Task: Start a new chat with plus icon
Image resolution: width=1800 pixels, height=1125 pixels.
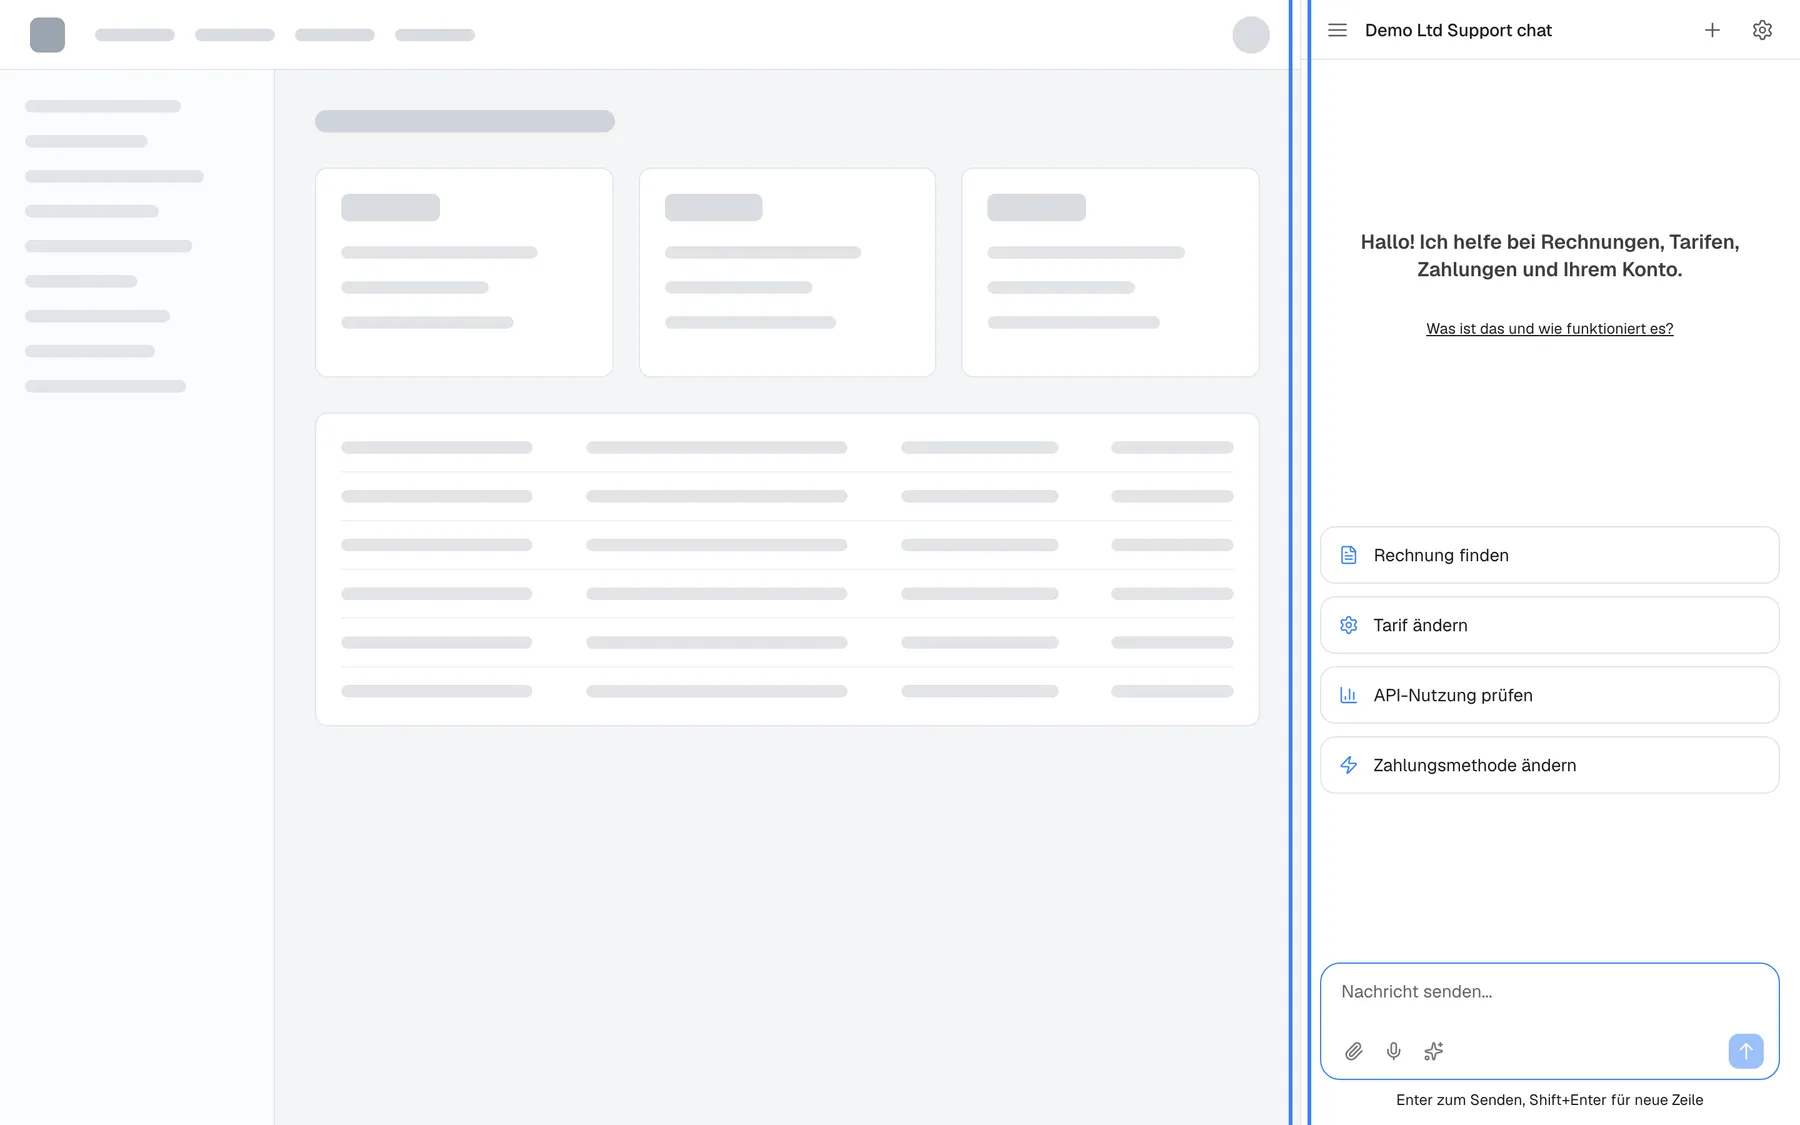Action: click(1712, 30)
